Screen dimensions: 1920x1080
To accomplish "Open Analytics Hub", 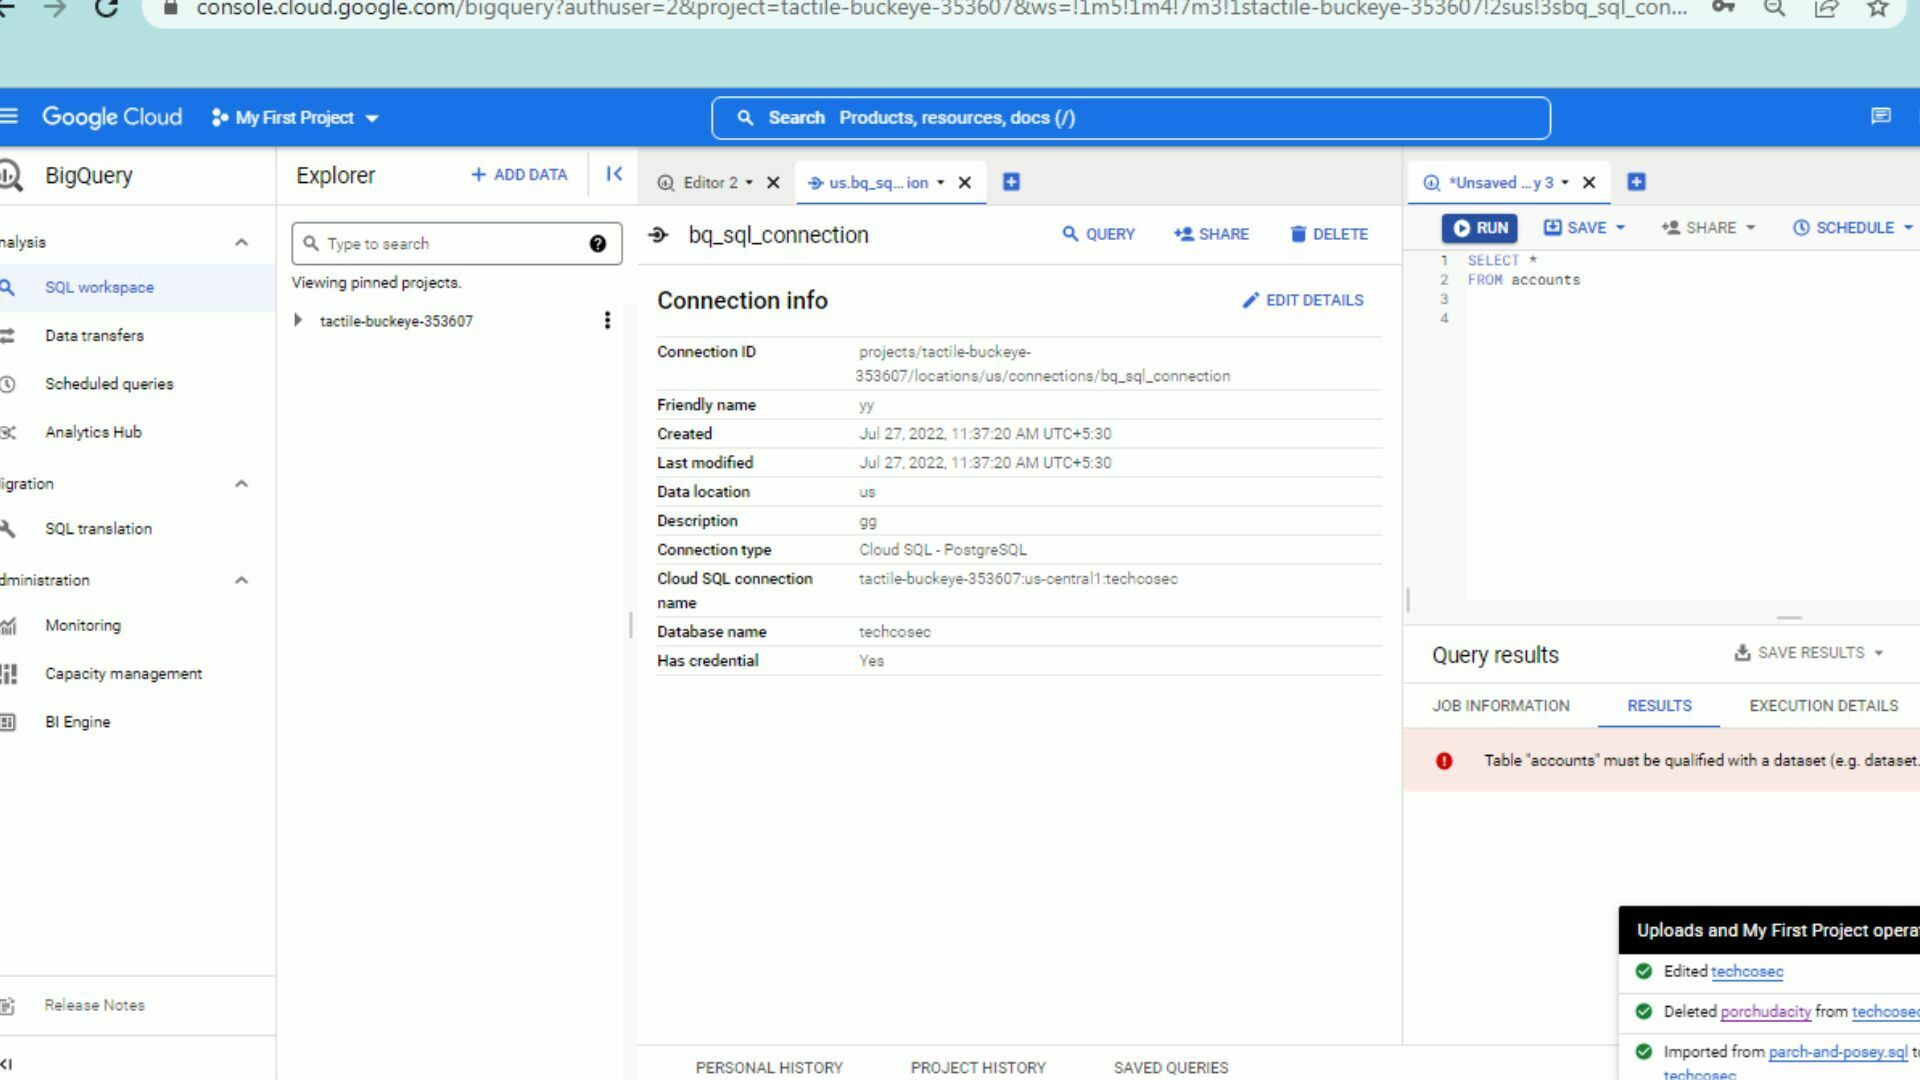I will point(93,432).
